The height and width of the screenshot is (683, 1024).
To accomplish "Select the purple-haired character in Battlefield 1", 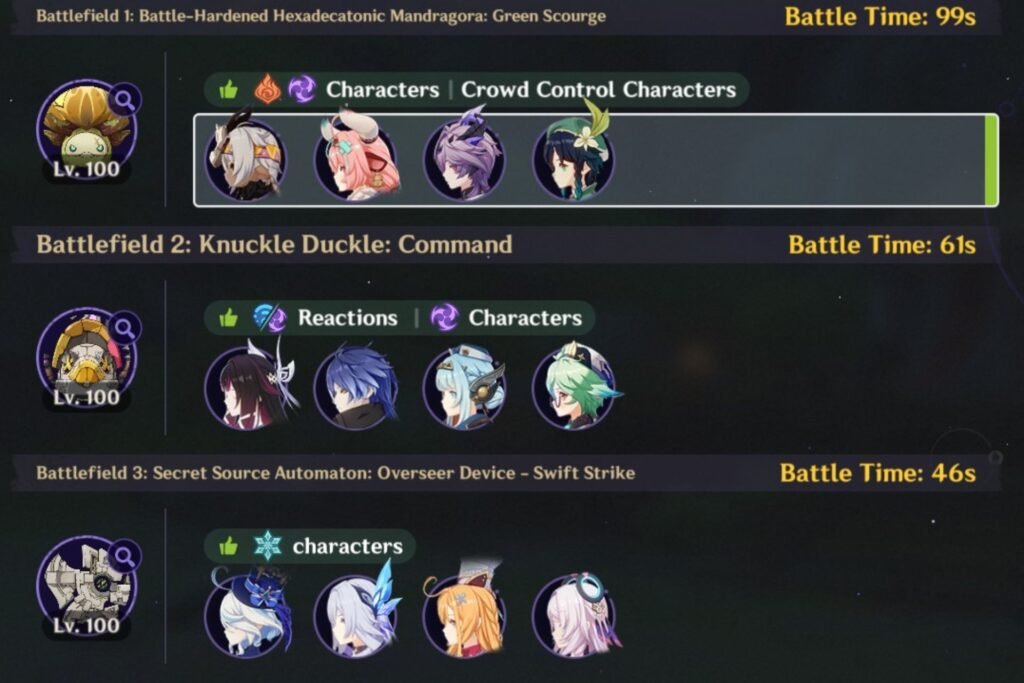I will click(464, 157).
